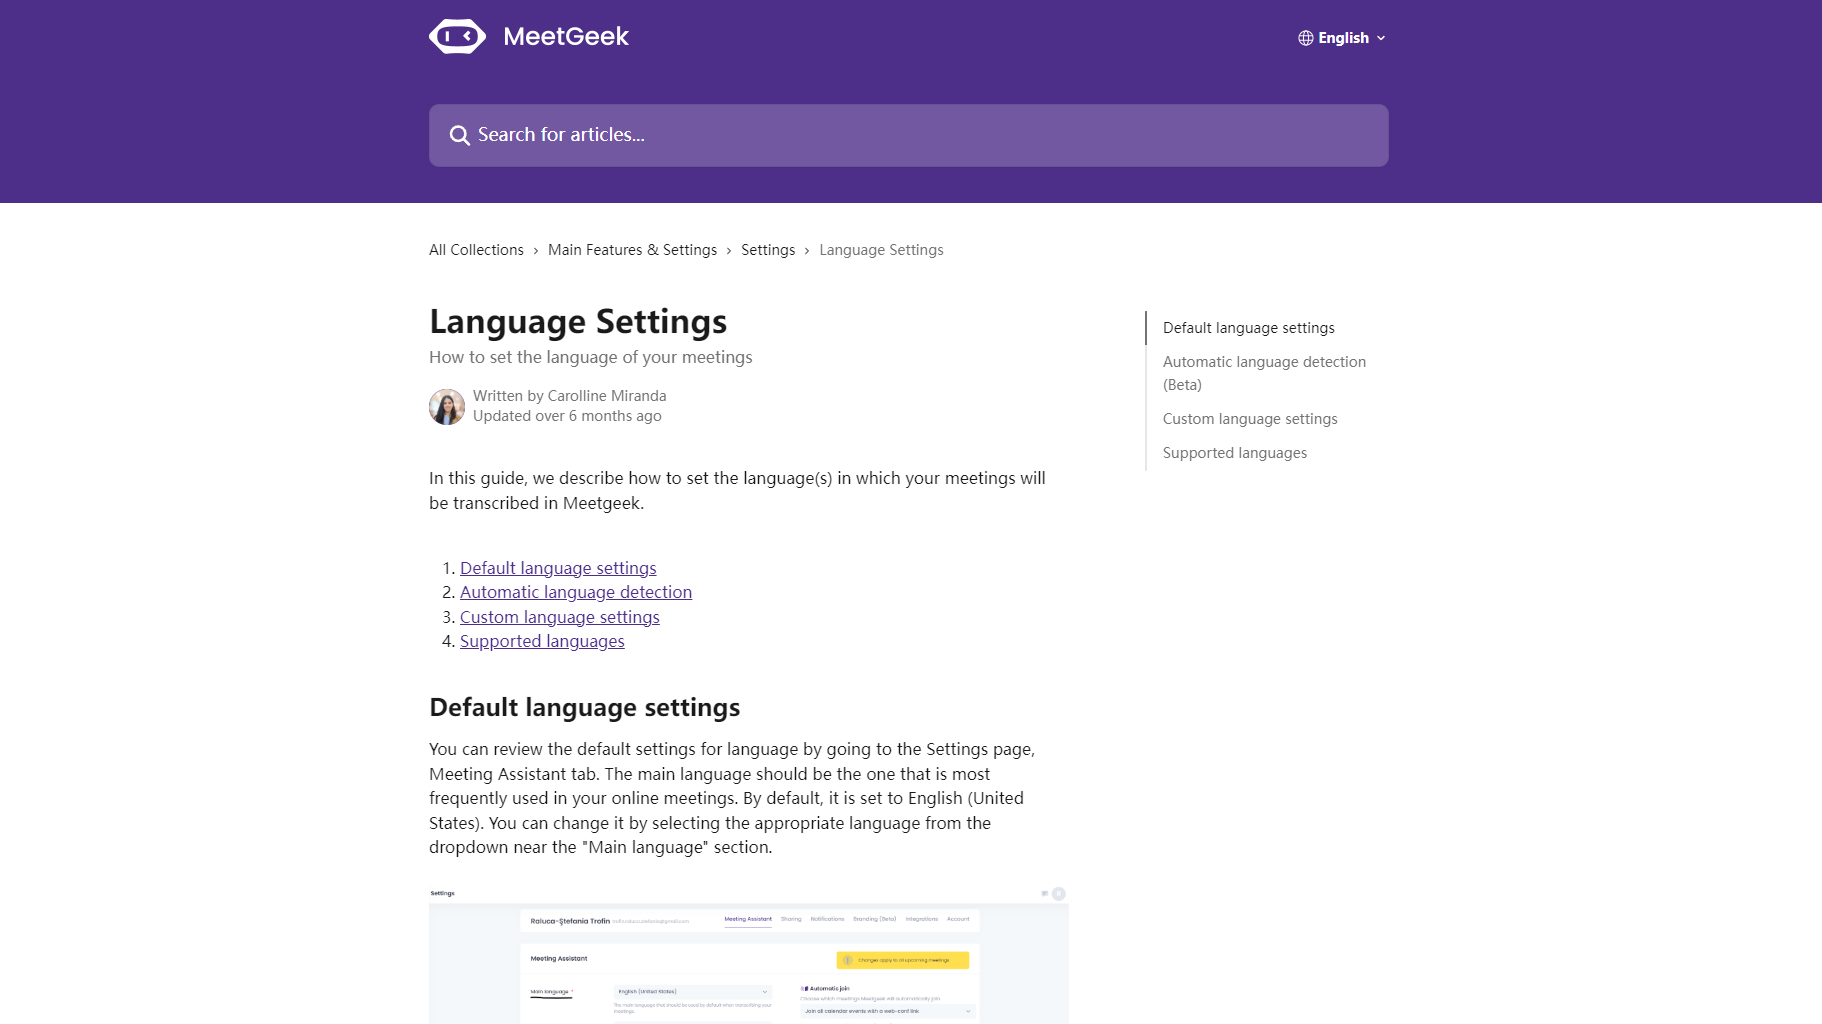Screen dimensions: 1822x1024
Task: Click Supported languages link in numbered list
Action: point(542,641)
